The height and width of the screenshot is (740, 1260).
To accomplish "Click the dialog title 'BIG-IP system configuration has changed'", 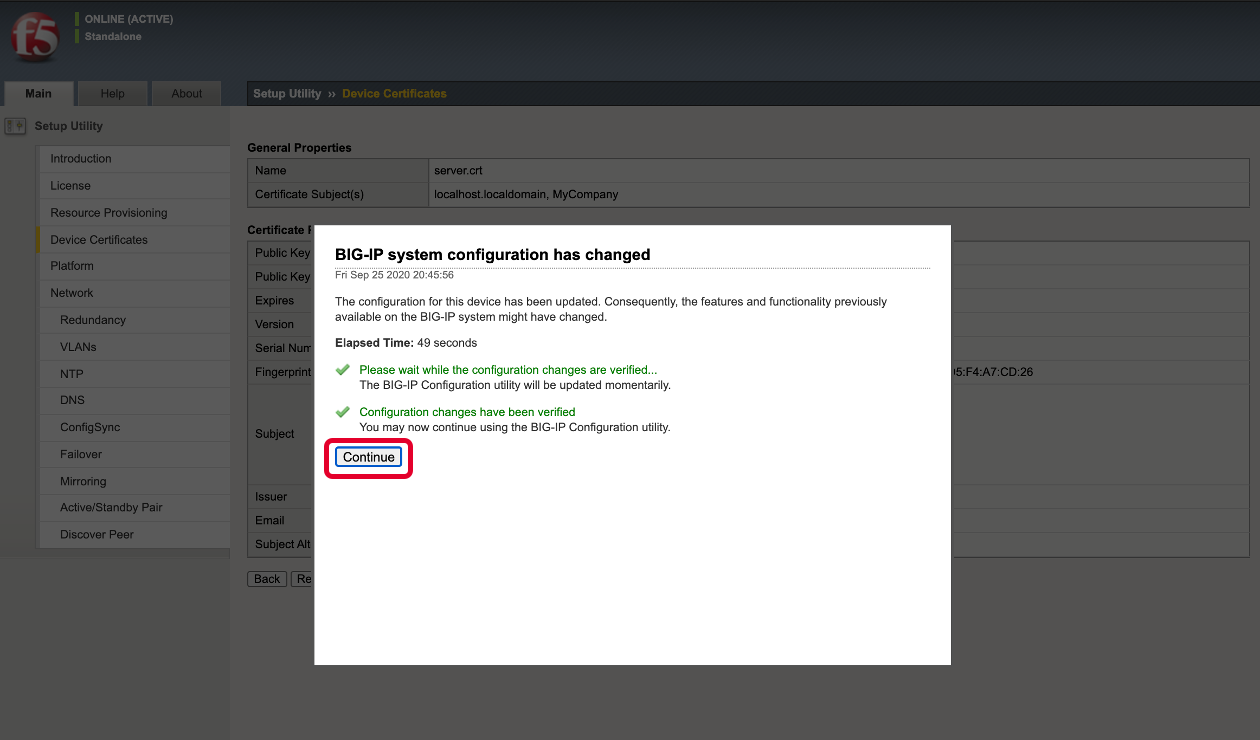I will tap(493, 254).
